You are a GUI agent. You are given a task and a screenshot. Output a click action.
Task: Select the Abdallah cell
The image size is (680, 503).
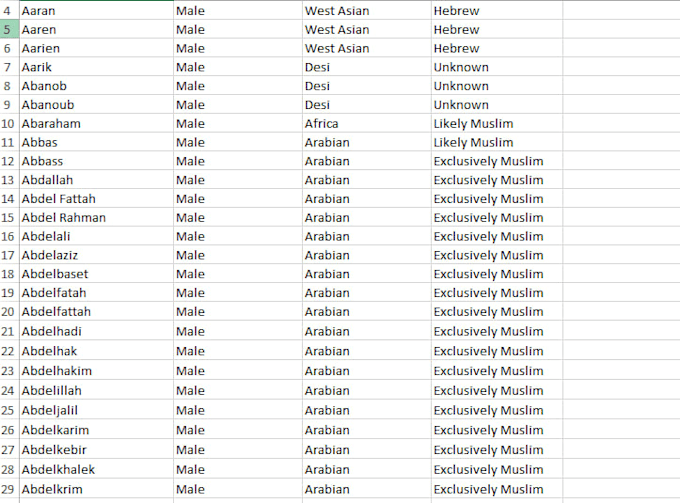(96, 180)
